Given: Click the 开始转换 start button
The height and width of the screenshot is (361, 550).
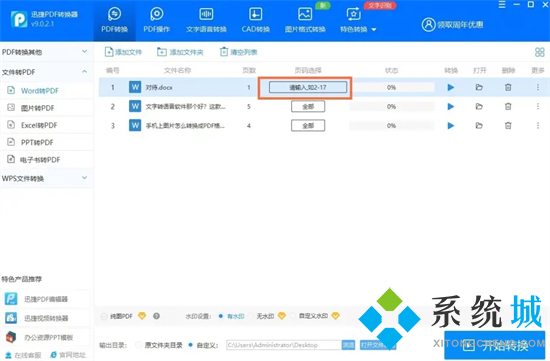Looking at the screenshot, I should pos(495,345).
